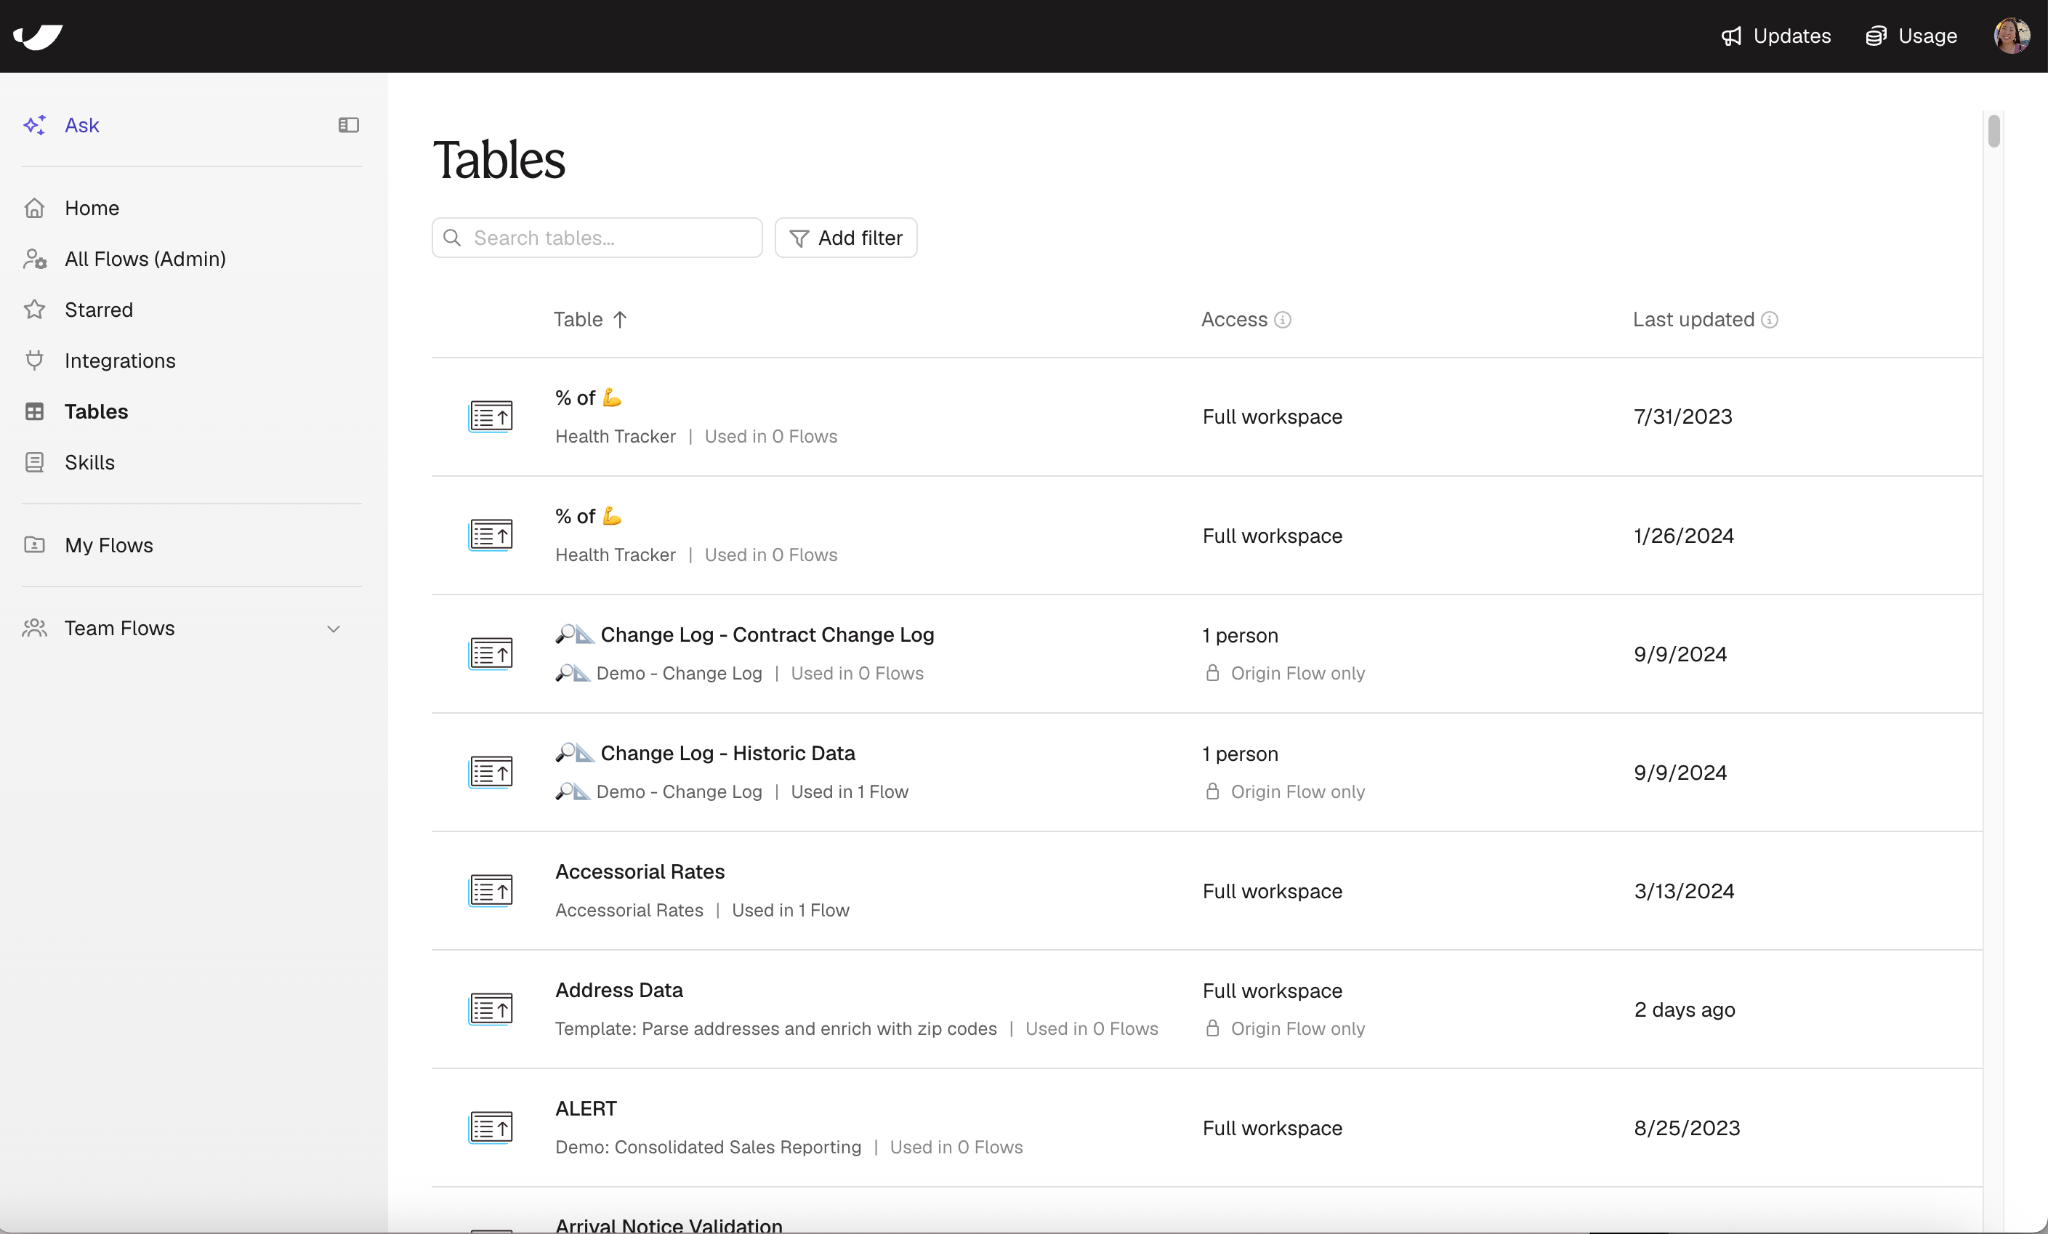The height and width of the screenshot is (1234, 2048).
Task: Click the My Flows folder icon
Action: (x=35, y=545)
